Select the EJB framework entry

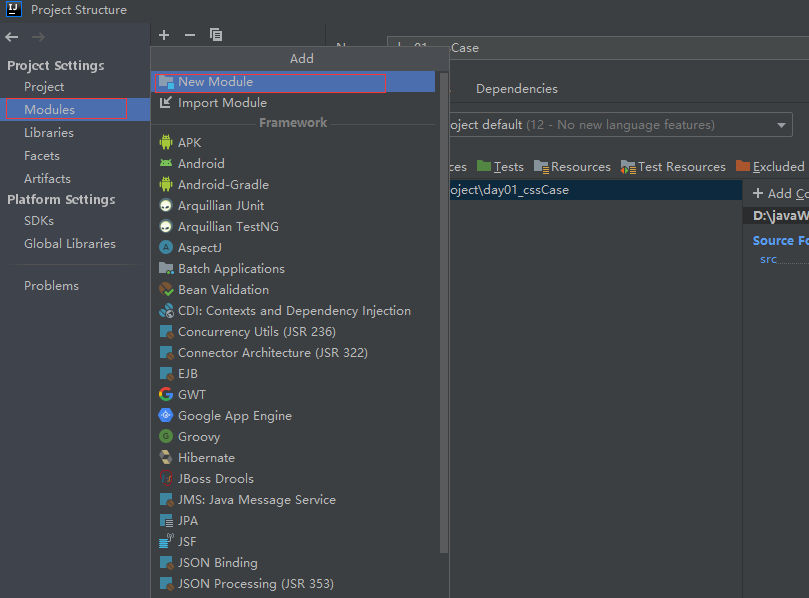[295, 374]
